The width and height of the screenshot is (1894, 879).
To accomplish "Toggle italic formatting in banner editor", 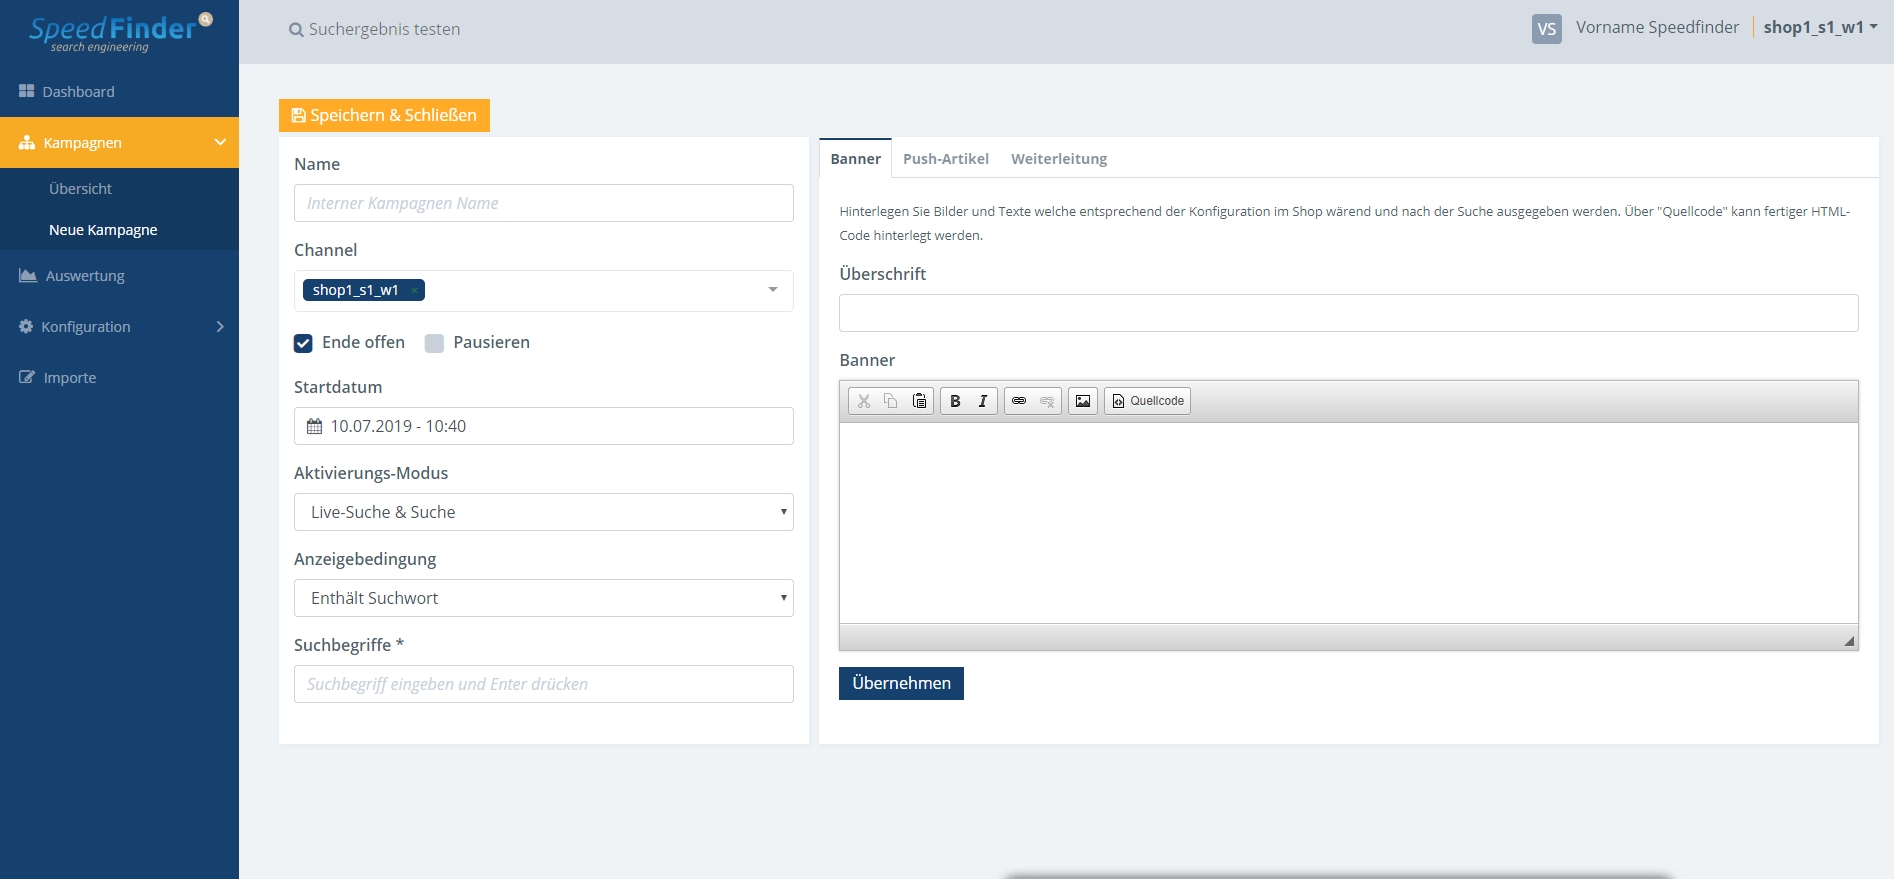I will [x=983, y=401].
